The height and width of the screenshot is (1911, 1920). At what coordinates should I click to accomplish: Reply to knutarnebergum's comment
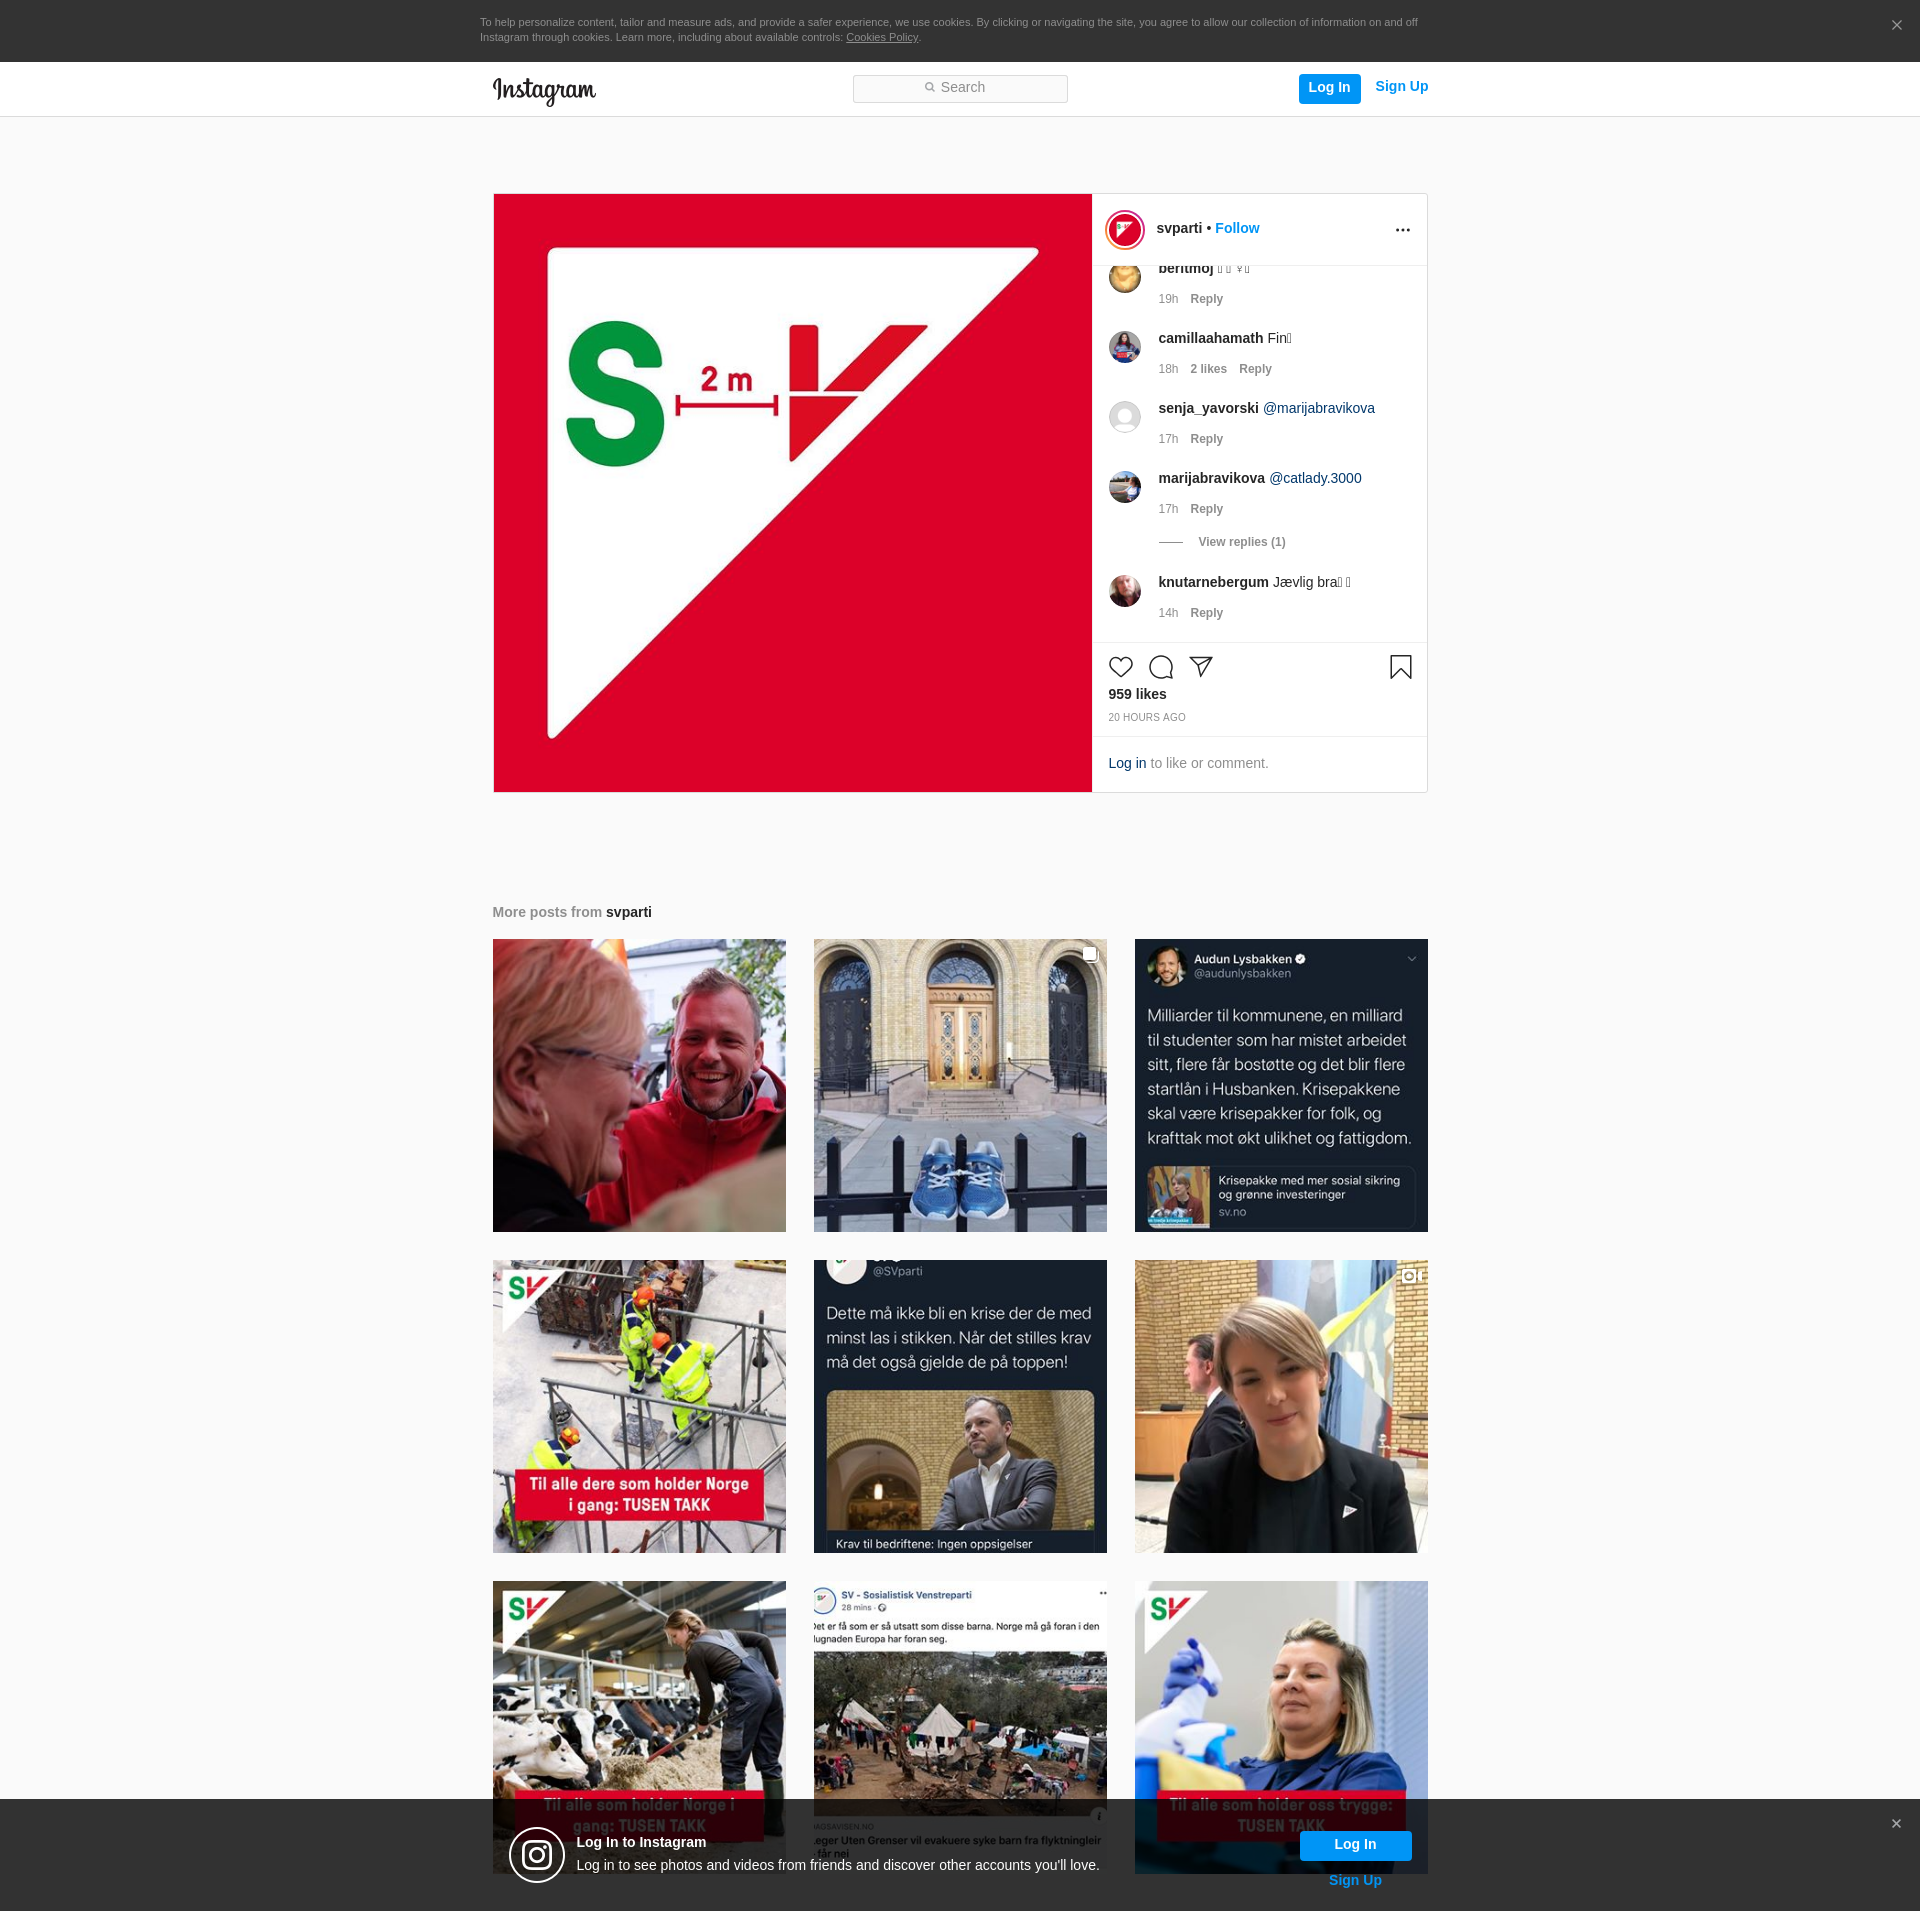pos(1206,613)
